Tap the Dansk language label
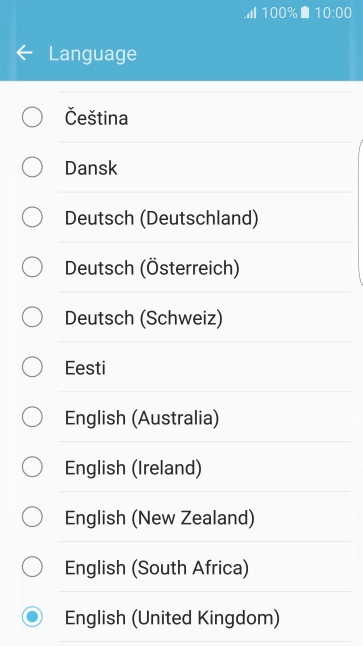The image size is (363, 646). (91, 168)
